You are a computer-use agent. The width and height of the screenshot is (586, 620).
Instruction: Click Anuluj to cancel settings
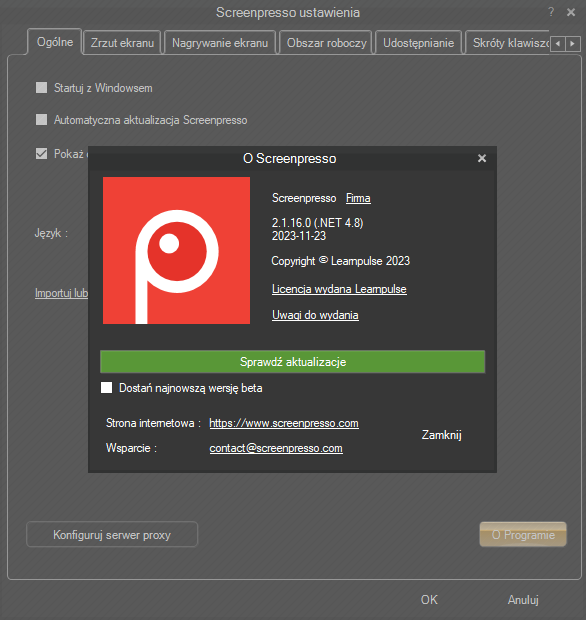click(523, 600)
